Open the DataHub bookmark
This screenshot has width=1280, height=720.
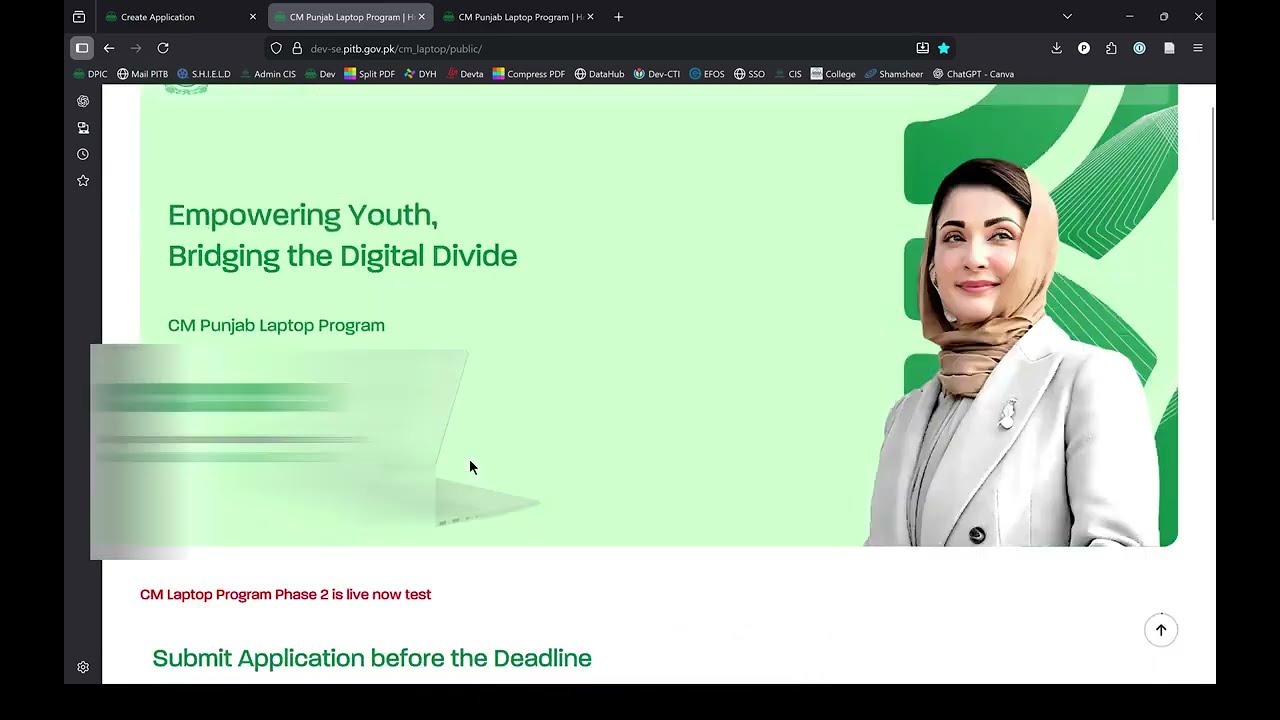click(x=599, y=74)
